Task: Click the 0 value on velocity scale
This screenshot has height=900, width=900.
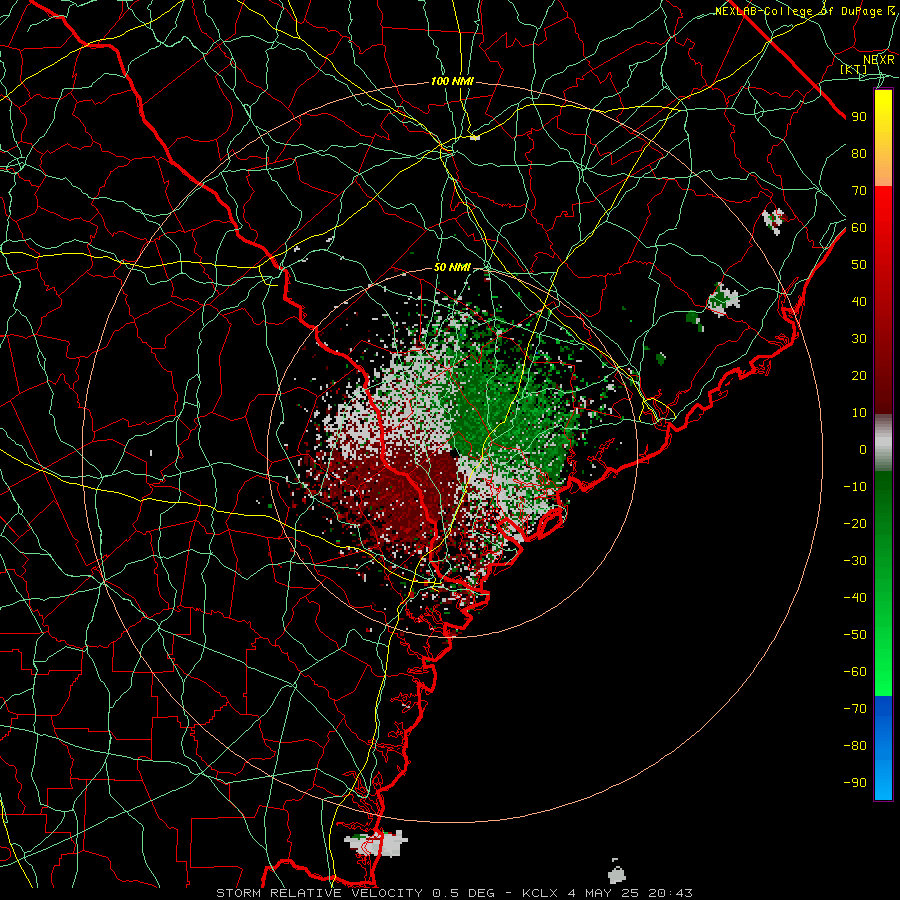Action: click(x=863, y=449)
